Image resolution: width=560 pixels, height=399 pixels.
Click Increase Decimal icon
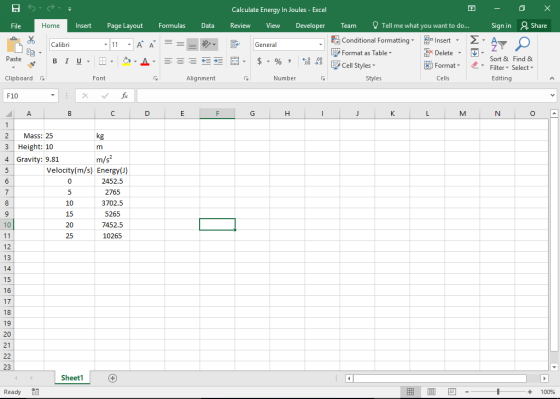tap(306, 61)
